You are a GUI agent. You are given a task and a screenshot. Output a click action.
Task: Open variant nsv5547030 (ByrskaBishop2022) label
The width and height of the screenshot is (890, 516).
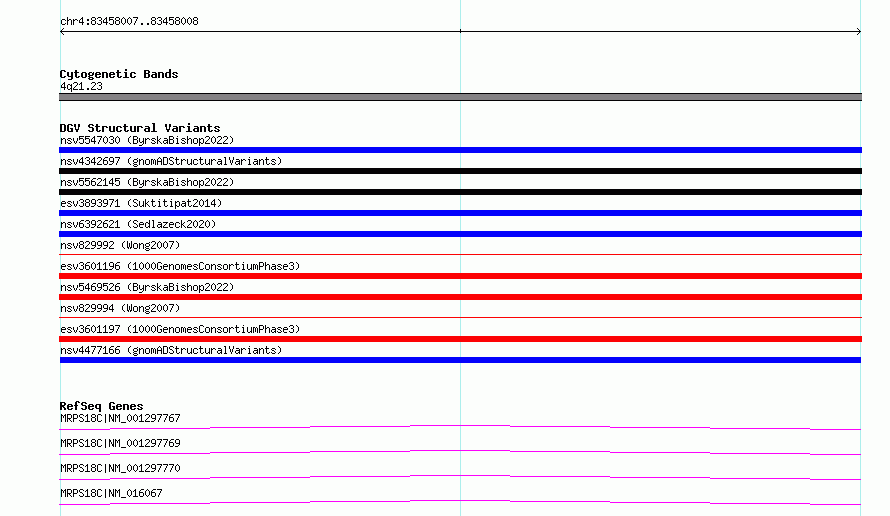tap(147, 140)
